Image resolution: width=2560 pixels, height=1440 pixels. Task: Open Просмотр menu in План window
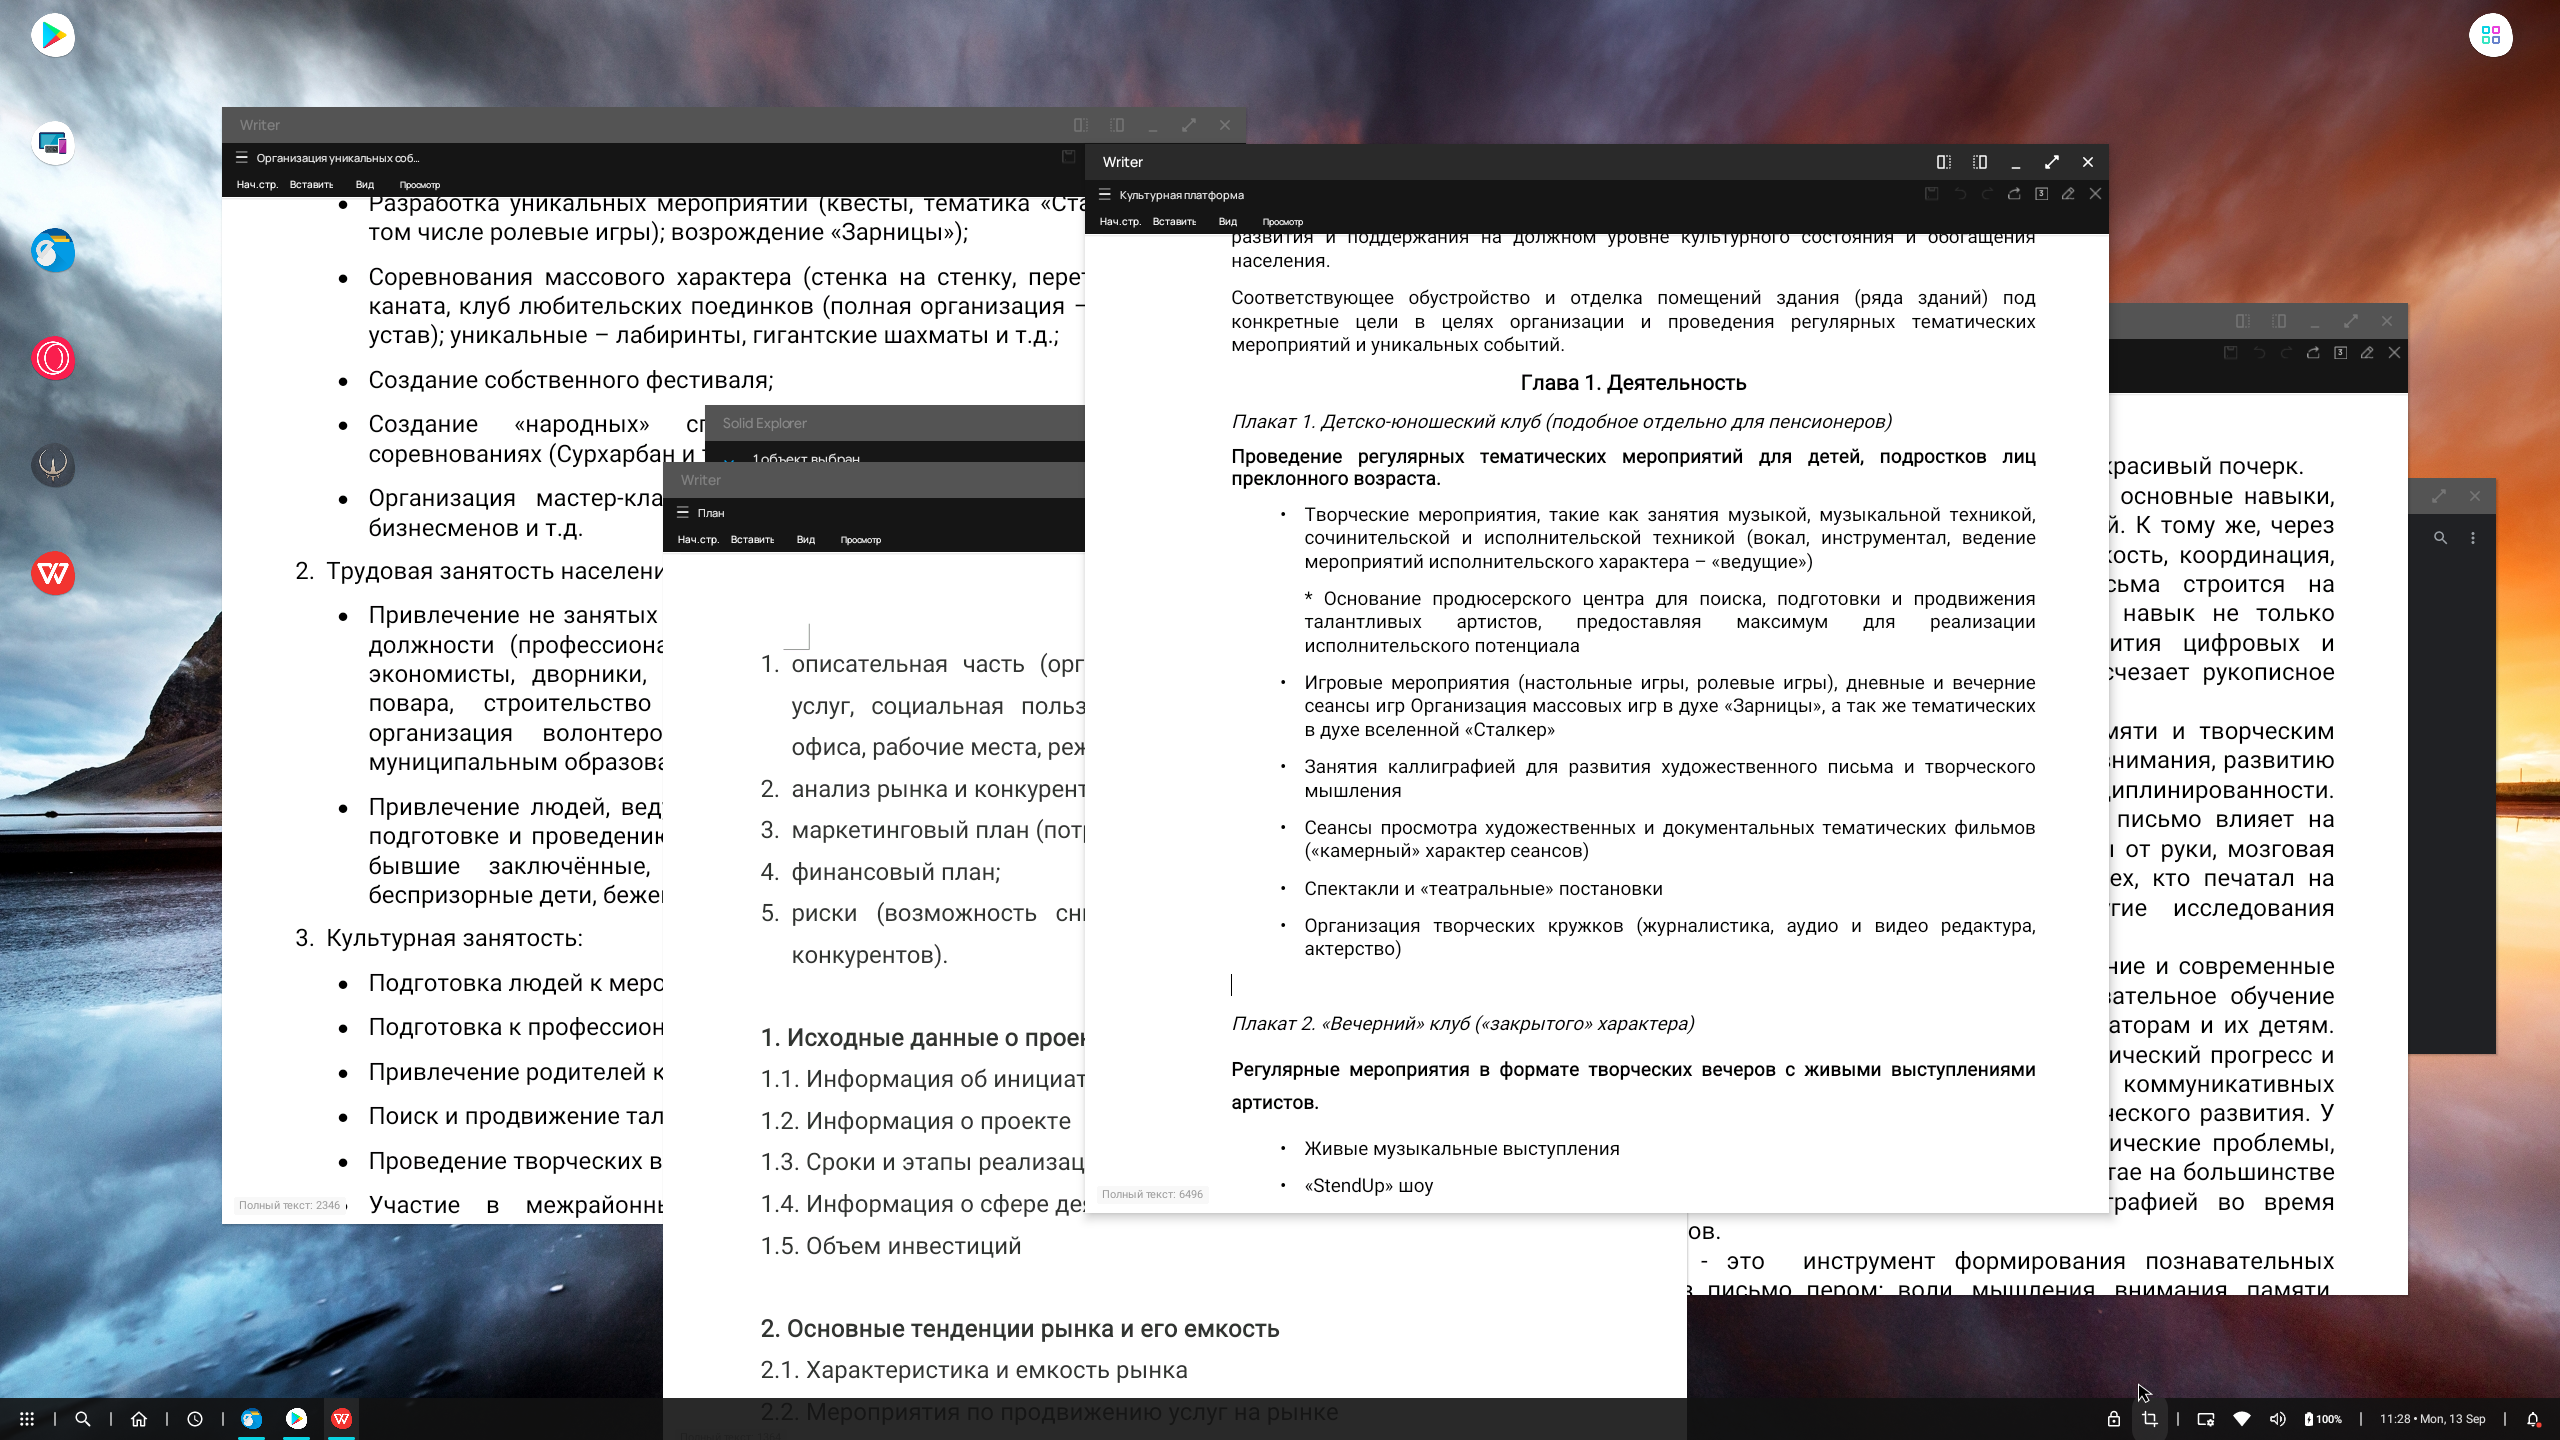coord(861,540)
